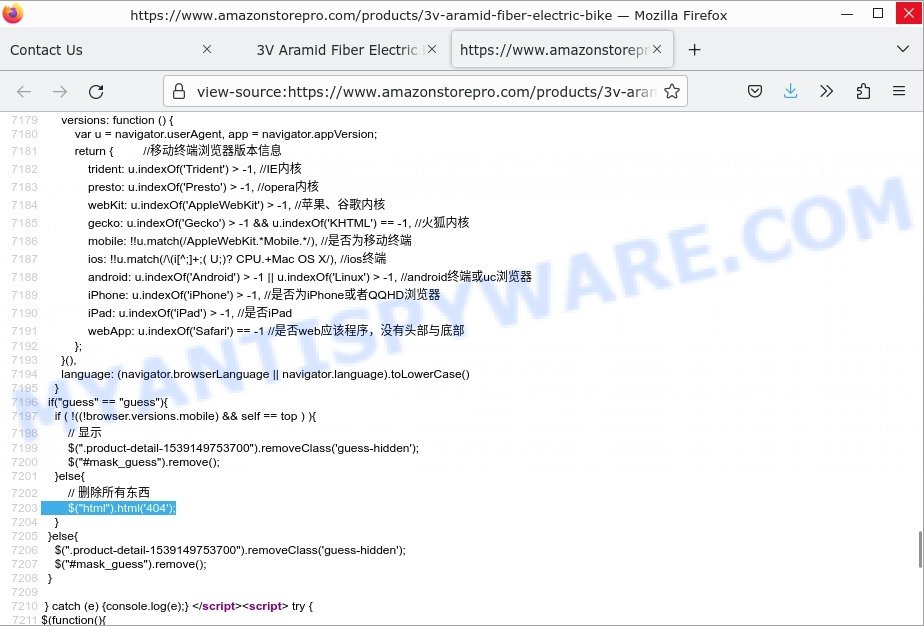924x626 pixels.
Task: Click the '// 显示' comment line
Action: click(85, 433)
